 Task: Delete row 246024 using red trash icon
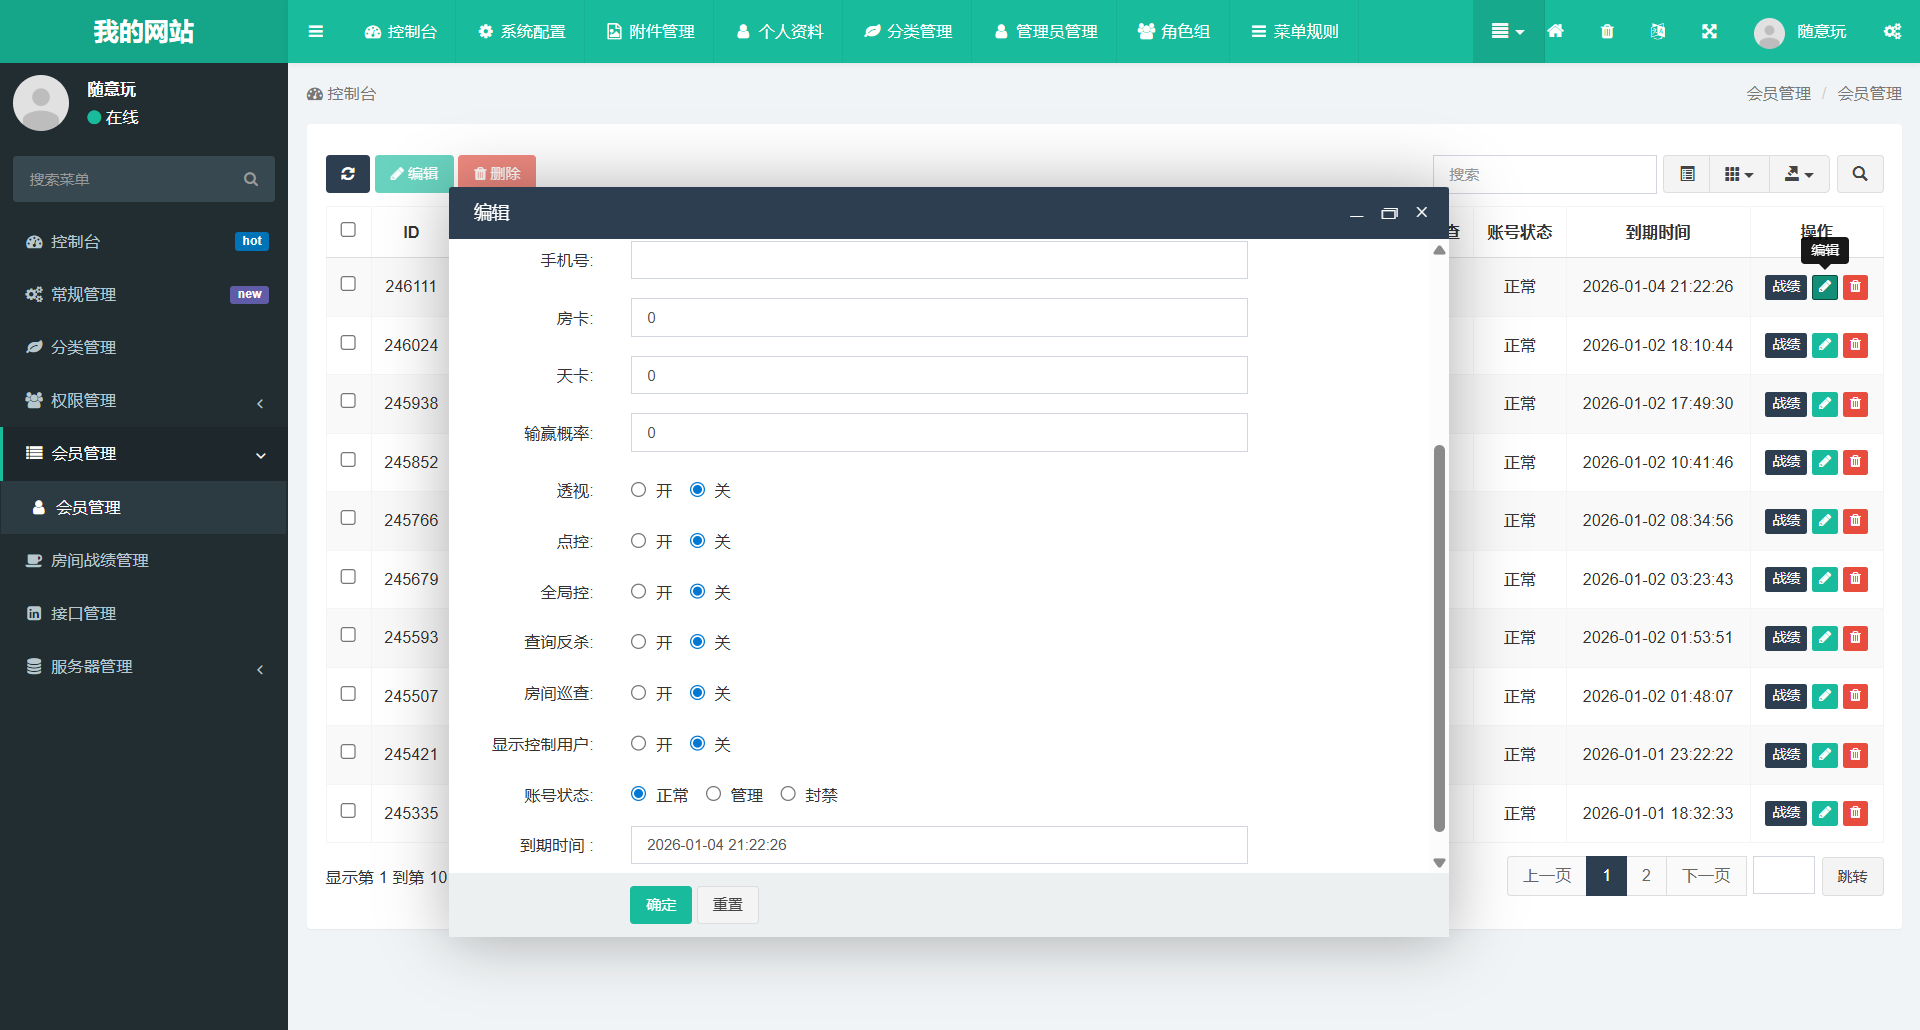(1855, 346)
